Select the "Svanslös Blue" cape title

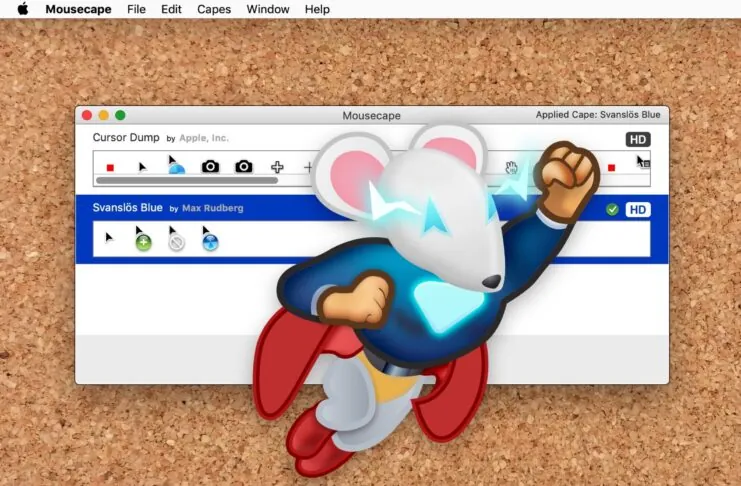pyautogui.click(x=128, y=208)
